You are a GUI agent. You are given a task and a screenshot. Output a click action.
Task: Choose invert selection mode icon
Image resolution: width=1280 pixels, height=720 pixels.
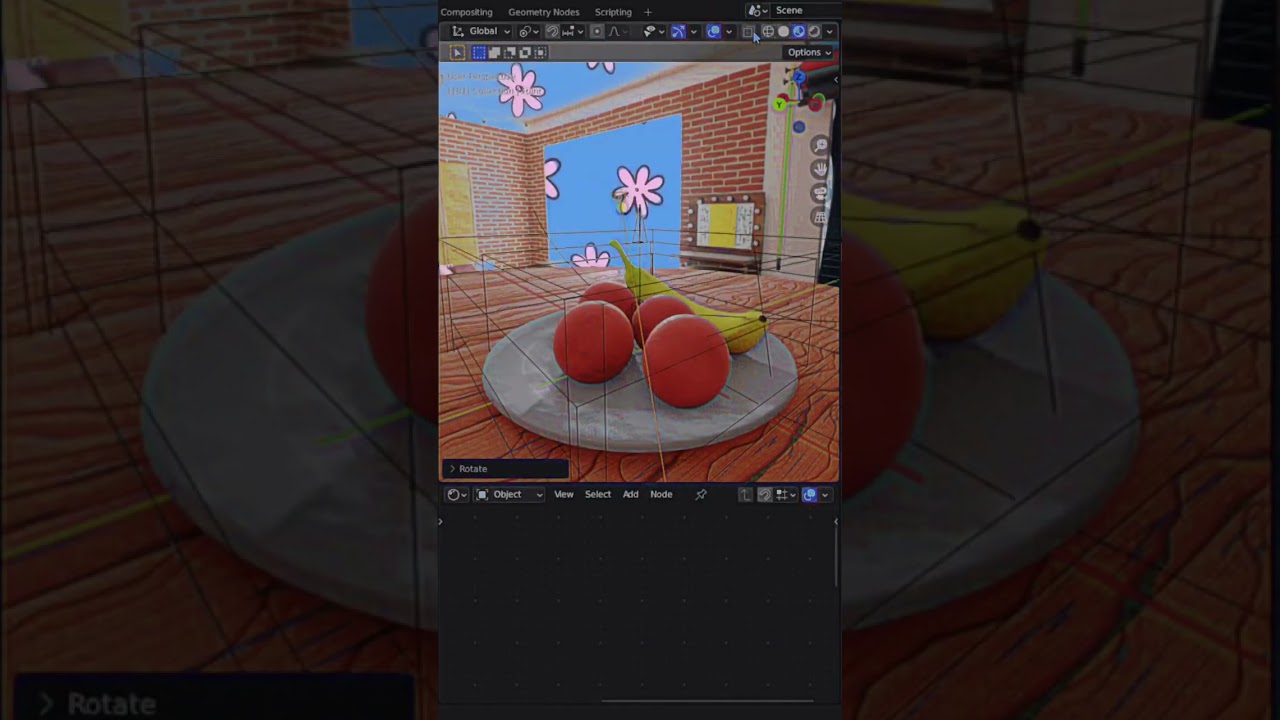tap(525, 52)
